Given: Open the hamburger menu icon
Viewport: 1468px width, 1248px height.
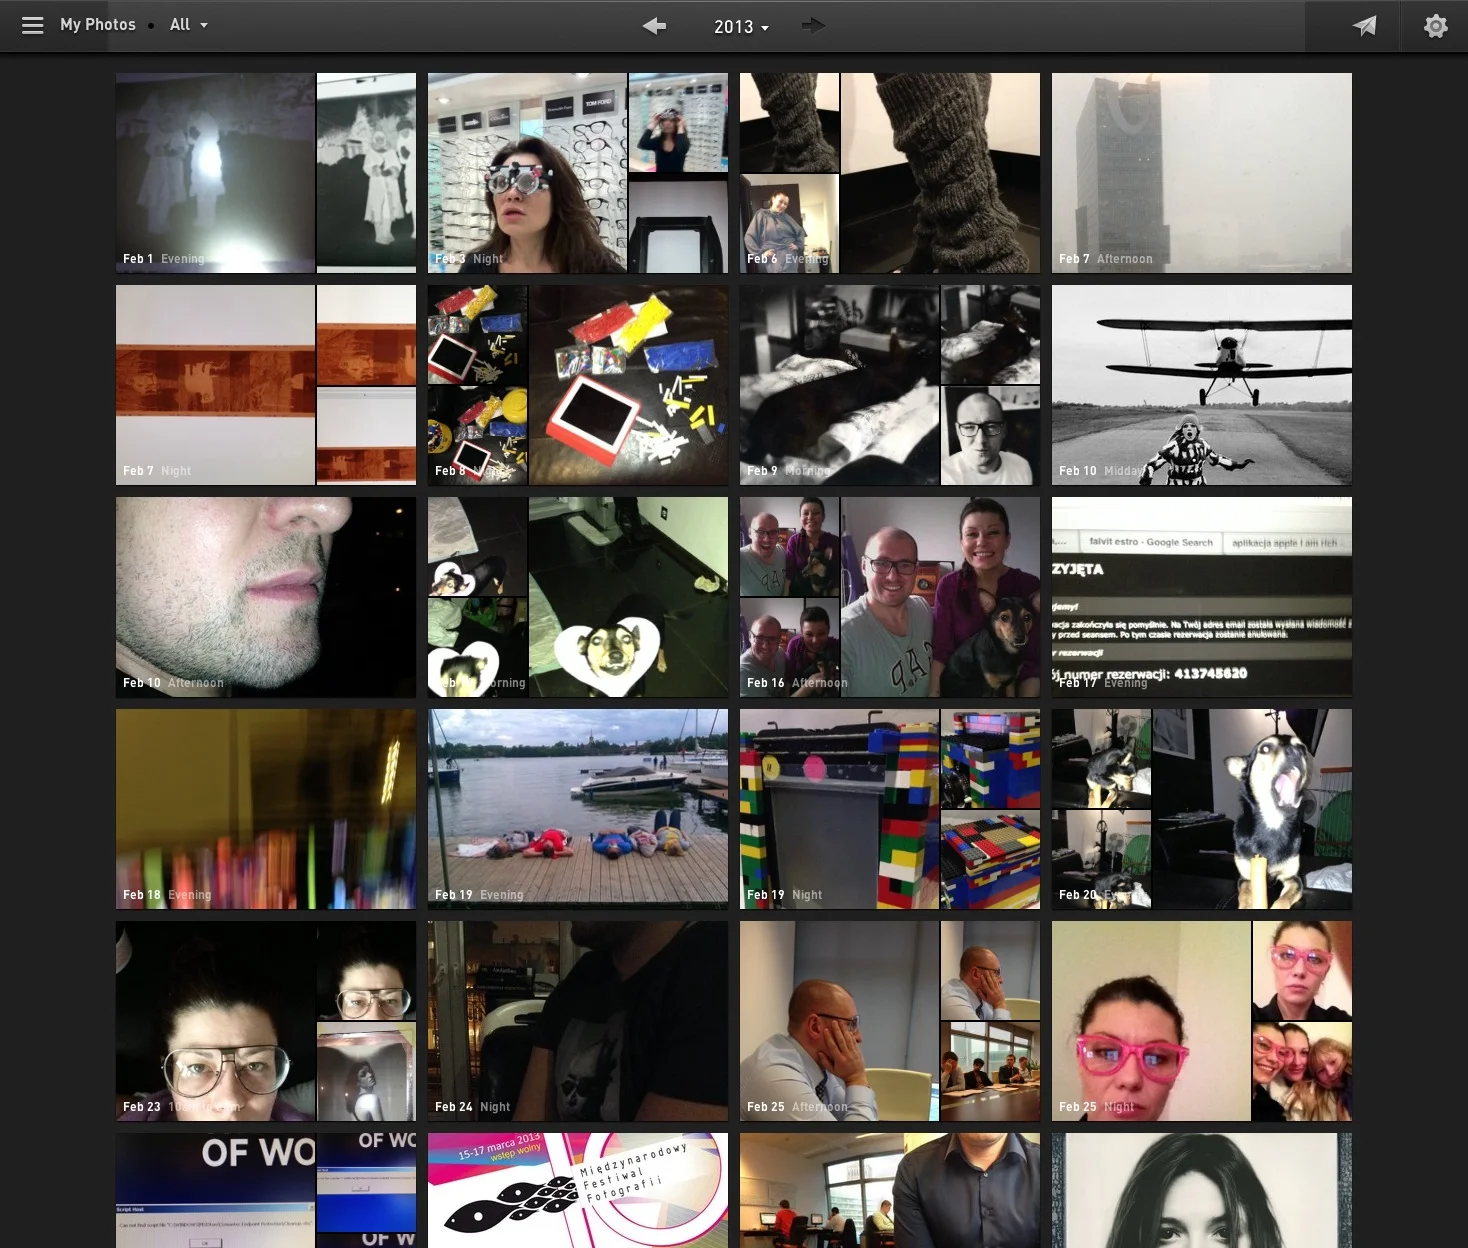Looking at the screenshot, I should (x=33, y=26).
